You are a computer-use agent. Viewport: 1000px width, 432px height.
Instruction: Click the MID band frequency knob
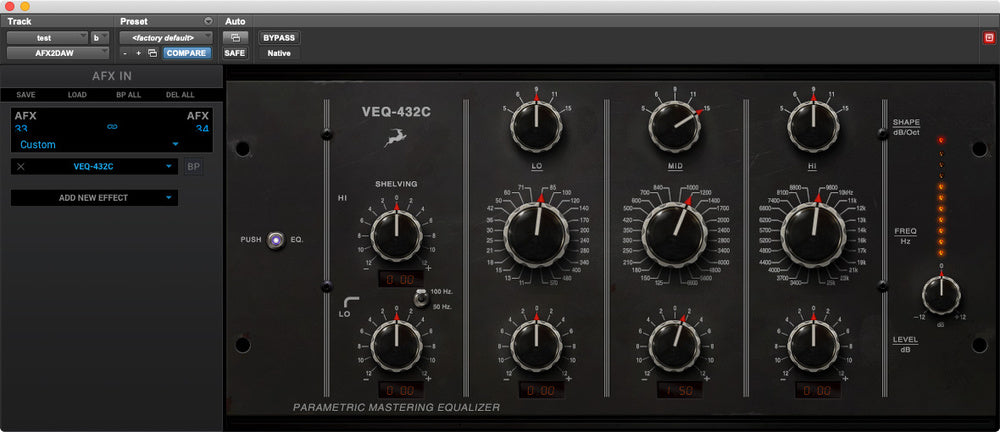pos(675,235)
